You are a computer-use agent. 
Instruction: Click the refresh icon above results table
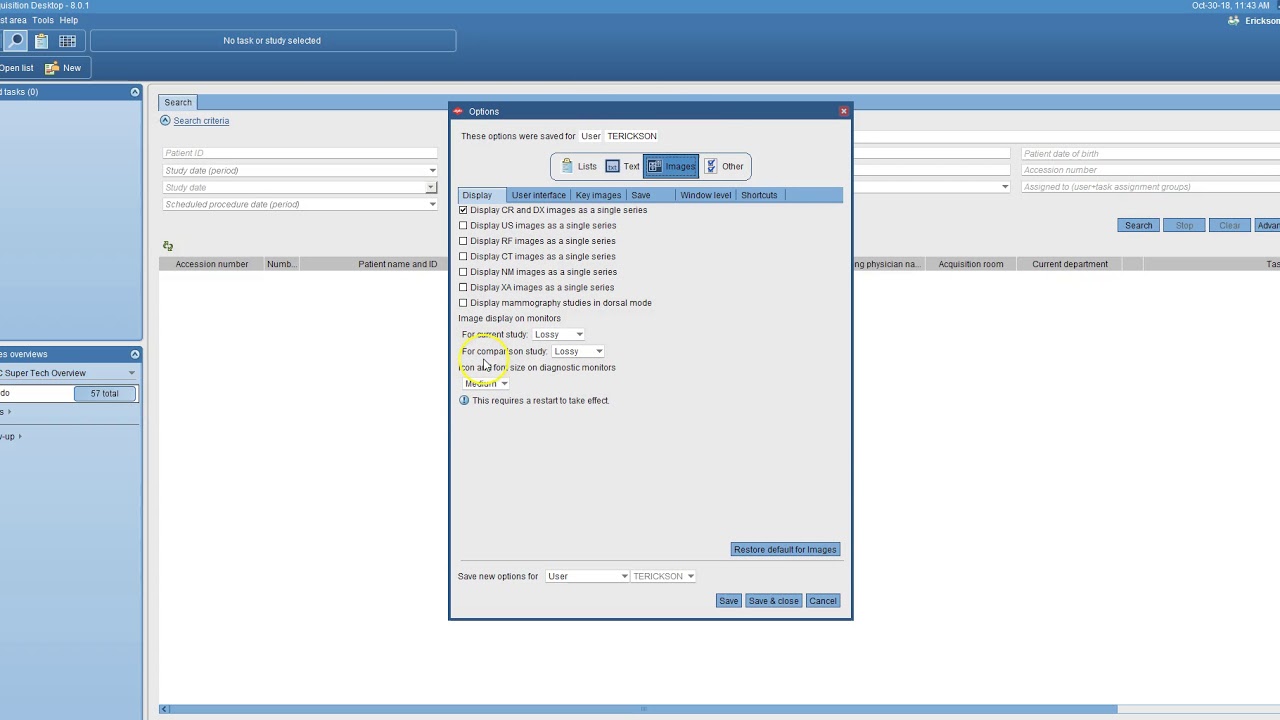click(168, 246)
